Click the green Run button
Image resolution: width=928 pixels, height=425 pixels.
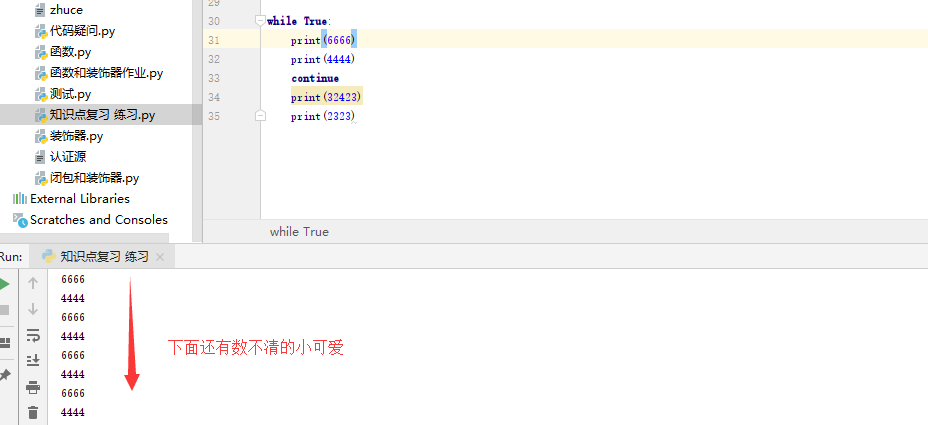(4, 284)
